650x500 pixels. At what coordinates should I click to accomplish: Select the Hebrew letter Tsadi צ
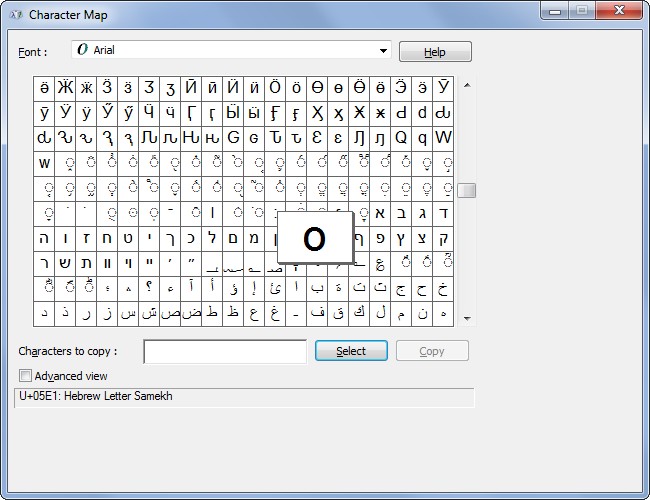click(422, 238)
